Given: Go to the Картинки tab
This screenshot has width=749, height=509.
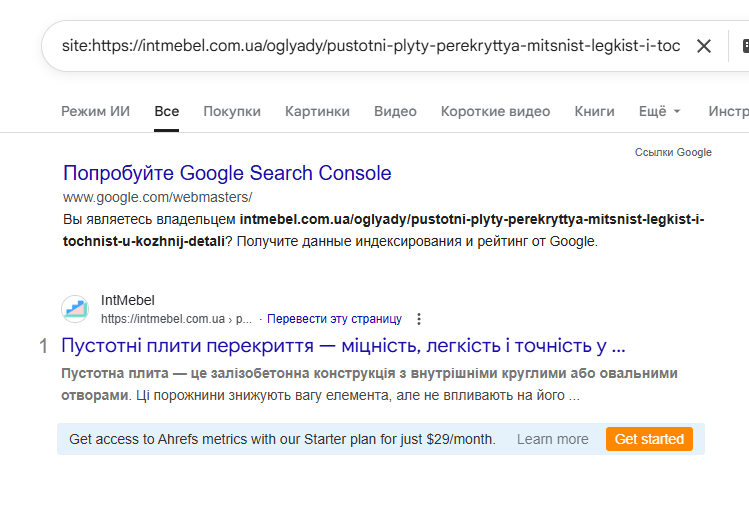Looking at the screenshot, I should tap(317, 111).
